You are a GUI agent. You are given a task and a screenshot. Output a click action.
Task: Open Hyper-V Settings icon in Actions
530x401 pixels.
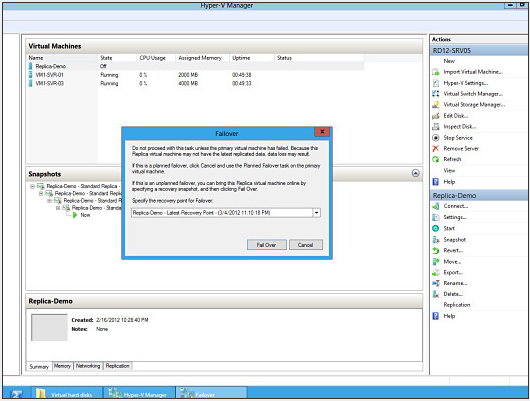436,83
